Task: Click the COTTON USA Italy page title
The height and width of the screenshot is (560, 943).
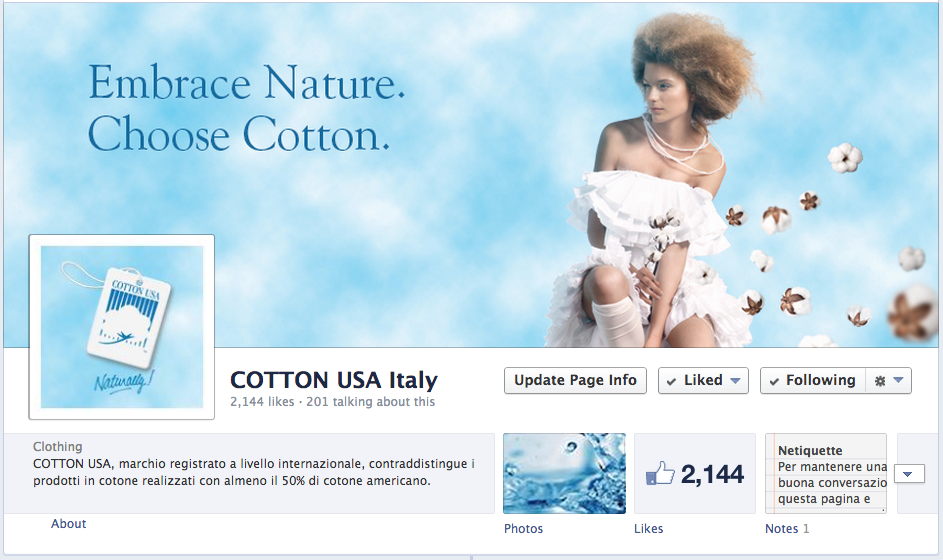Action: pyautogui.click(x=334, y=380)
